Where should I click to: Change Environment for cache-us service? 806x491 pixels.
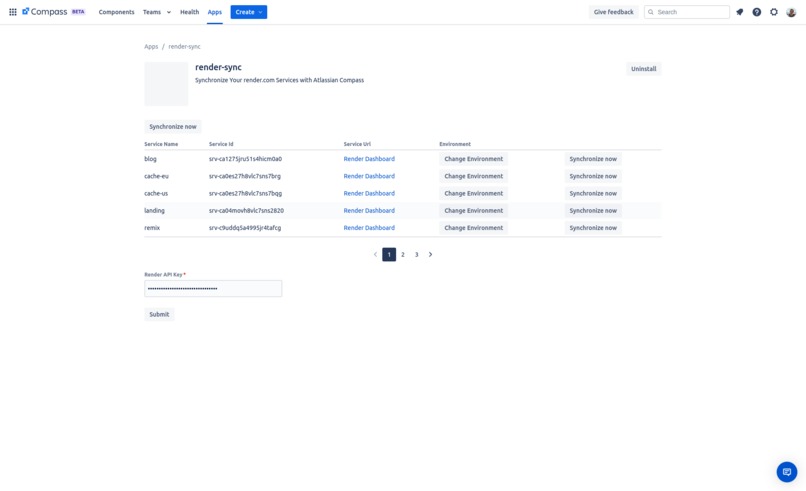[x=473, y=193]
